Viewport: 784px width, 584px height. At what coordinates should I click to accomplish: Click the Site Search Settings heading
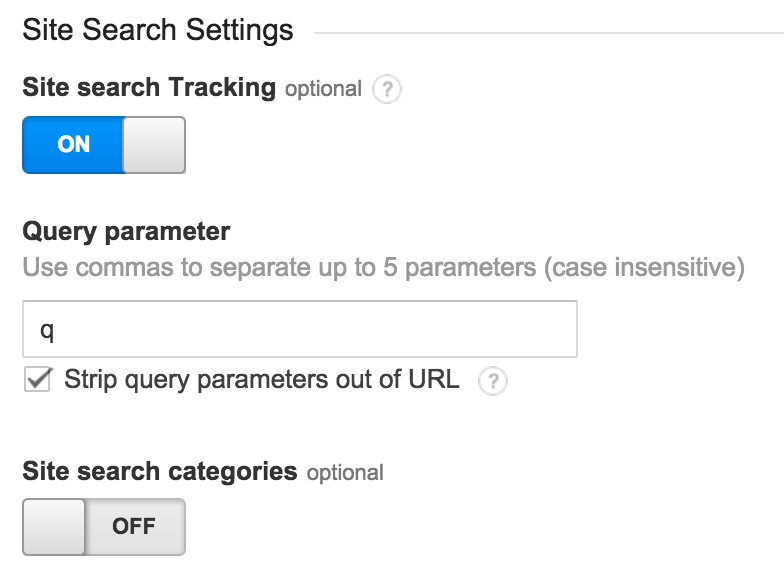pyautogui.click(x=158, y=30)
